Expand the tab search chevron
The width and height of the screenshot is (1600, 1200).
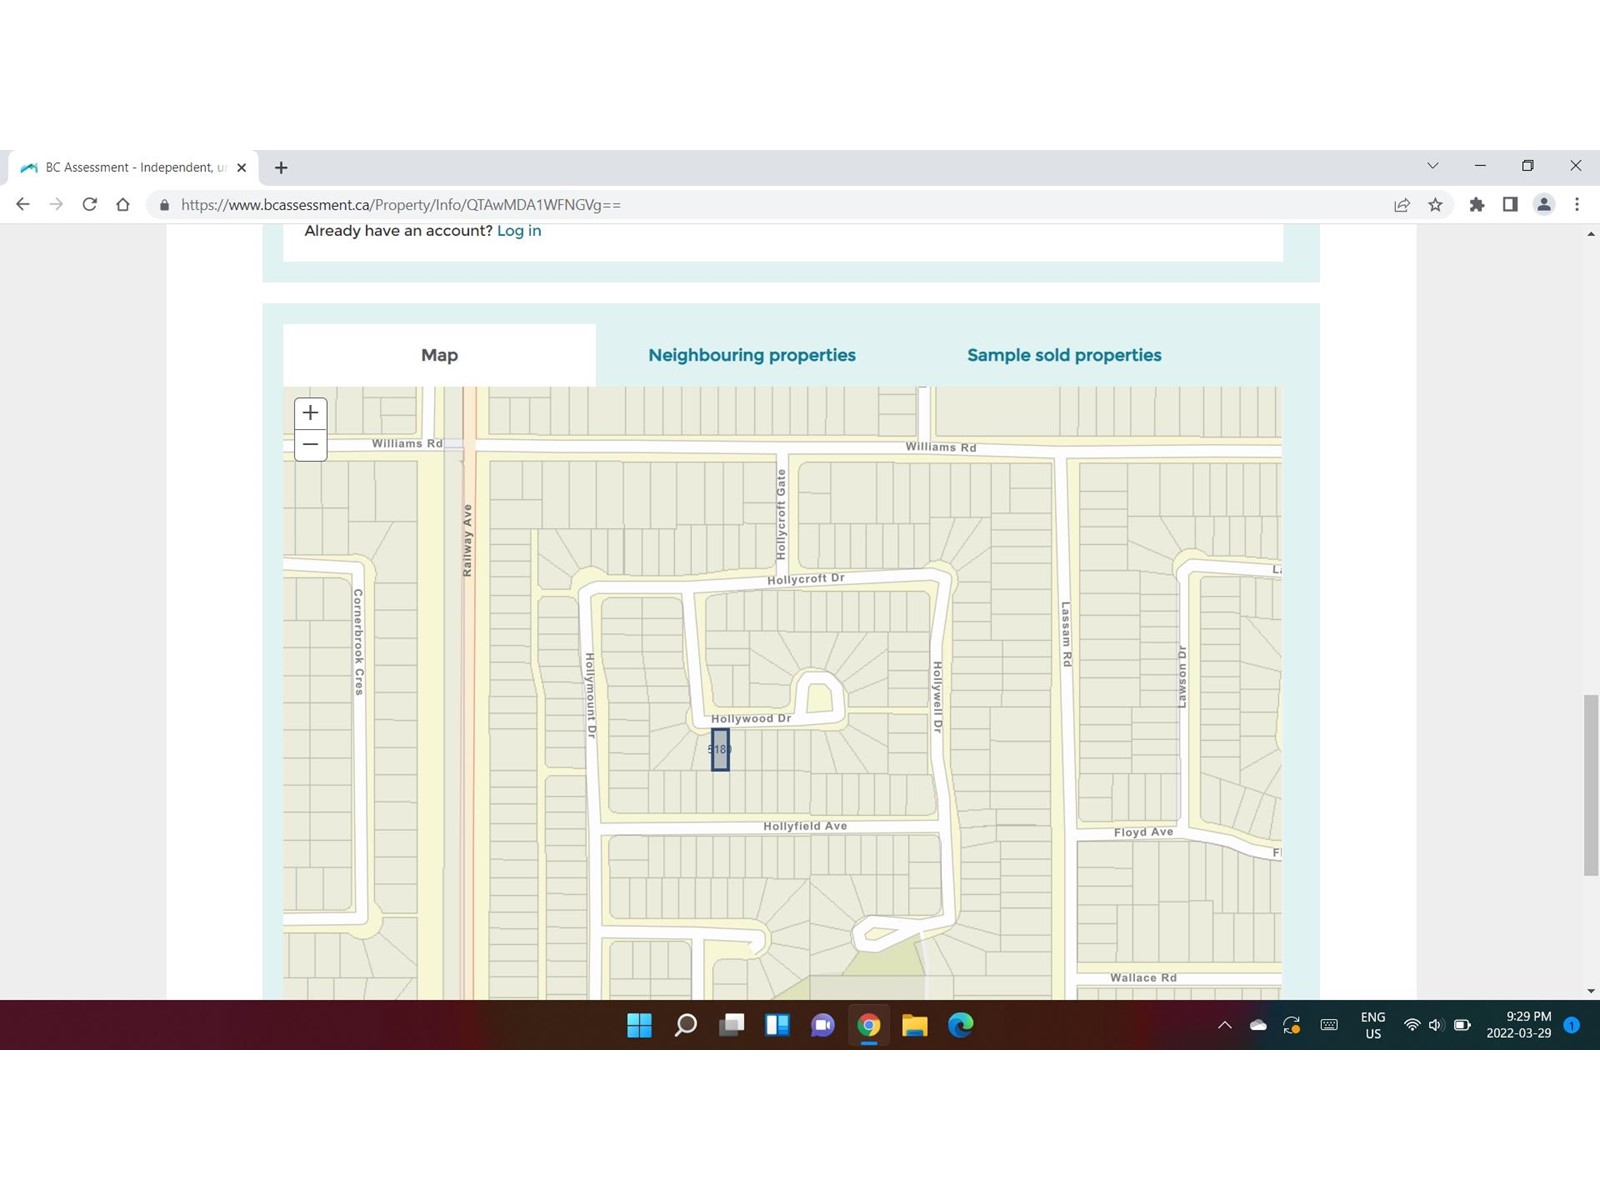(1432, 166)
